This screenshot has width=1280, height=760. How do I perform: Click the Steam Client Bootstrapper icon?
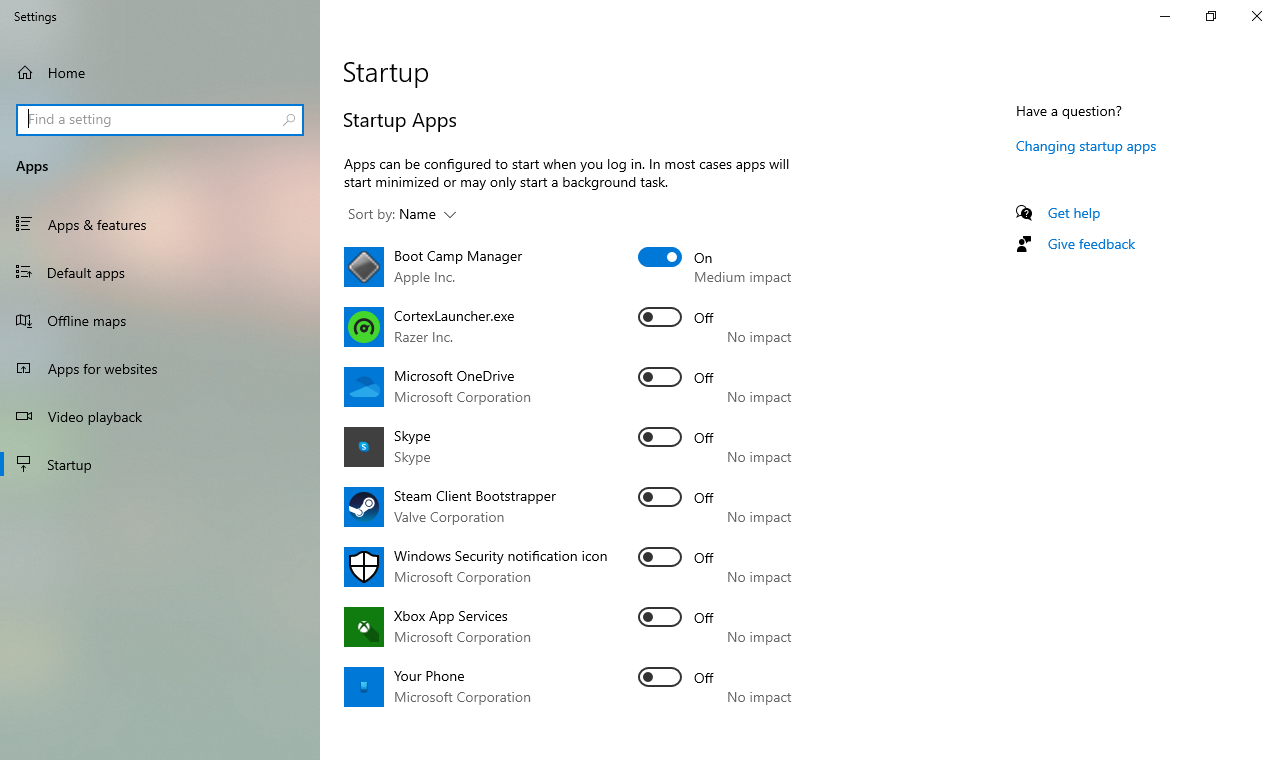pos(364,507)
